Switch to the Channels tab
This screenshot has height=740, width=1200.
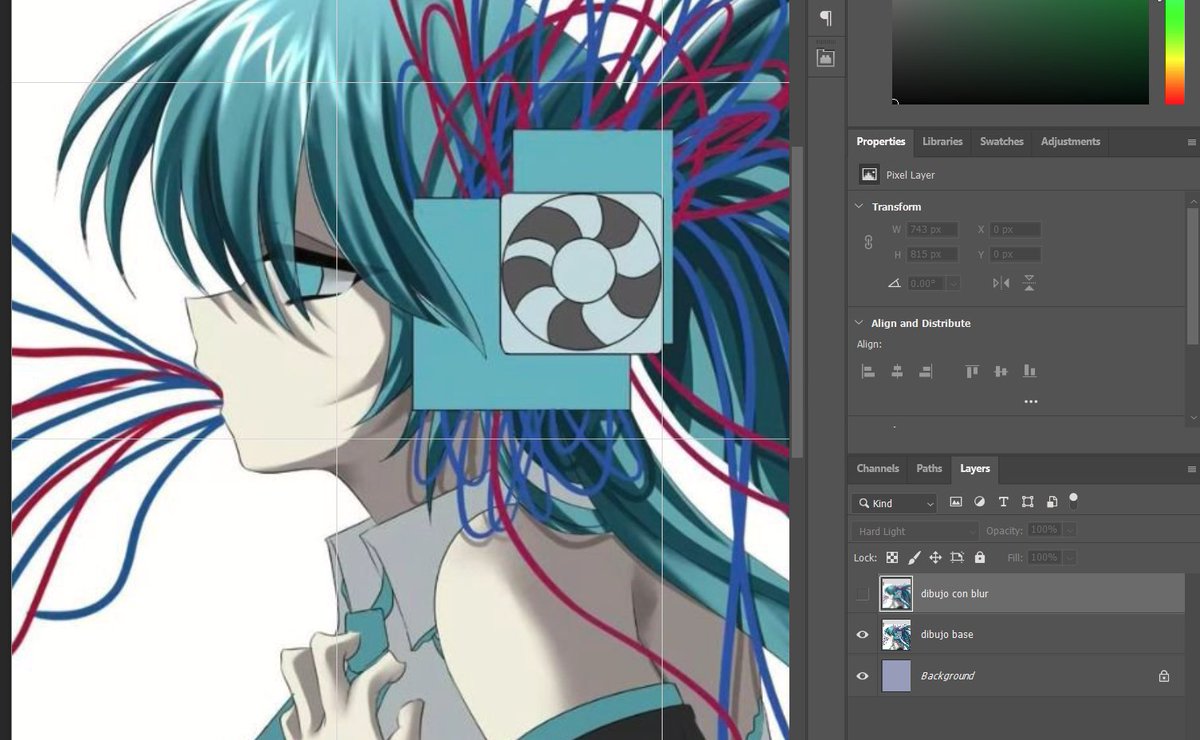(x=878, y=469)
